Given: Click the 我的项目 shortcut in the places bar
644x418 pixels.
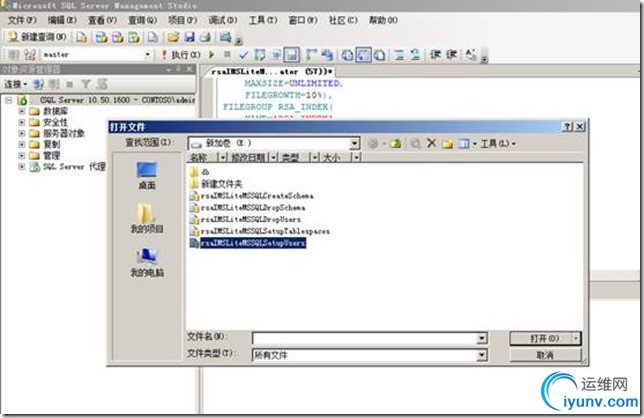Looking at the screenshot, I should pos(147,219).
